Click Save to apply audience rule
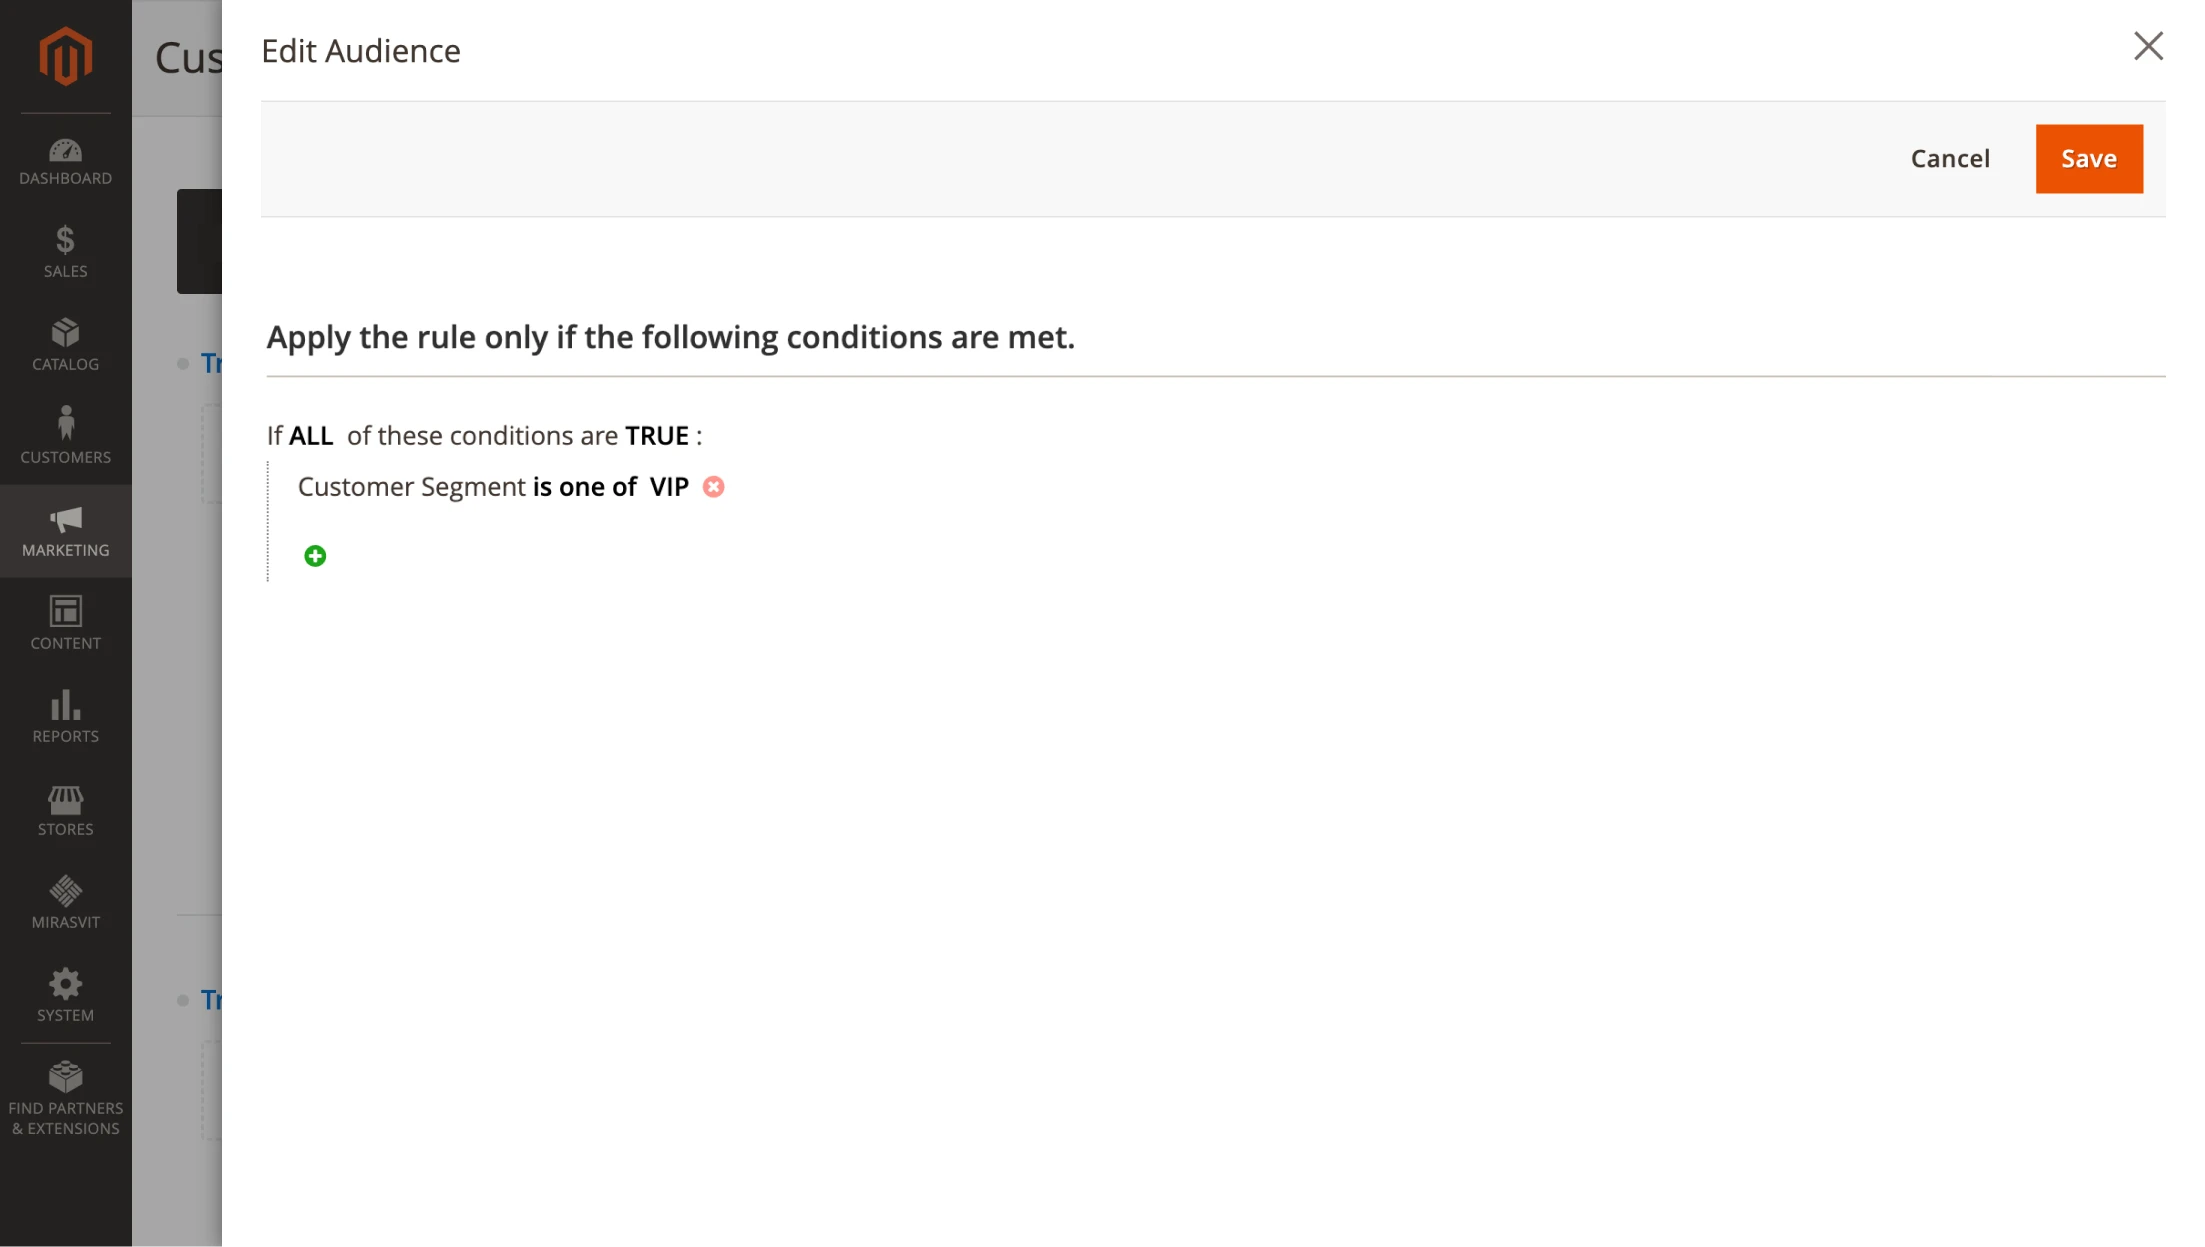Viewport: 2205px width, 1247px height. tap(2090, 158)
